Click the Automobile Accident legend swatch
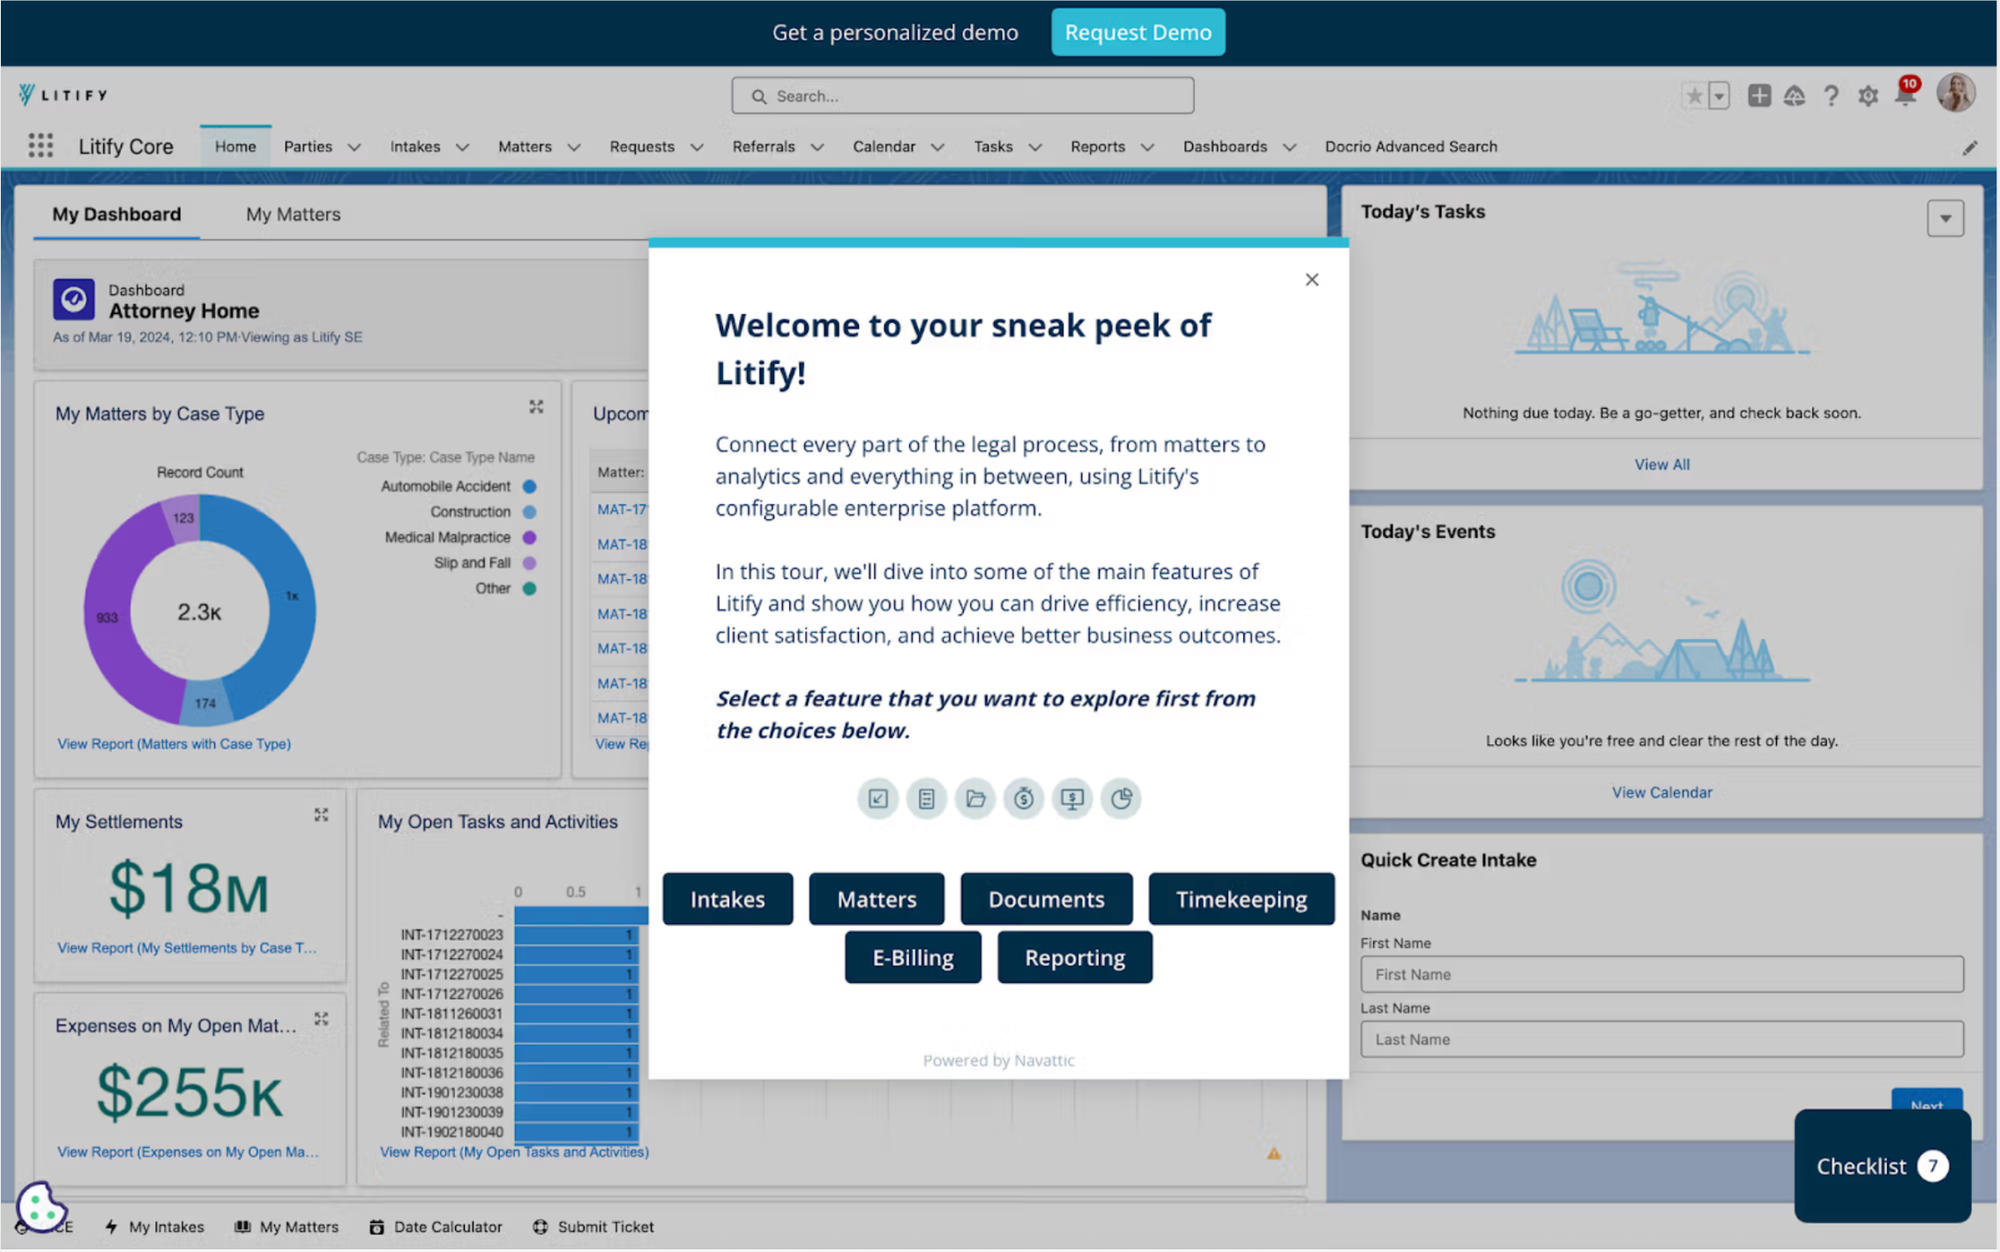2000x1252 pixels. (x=530, y=486)
